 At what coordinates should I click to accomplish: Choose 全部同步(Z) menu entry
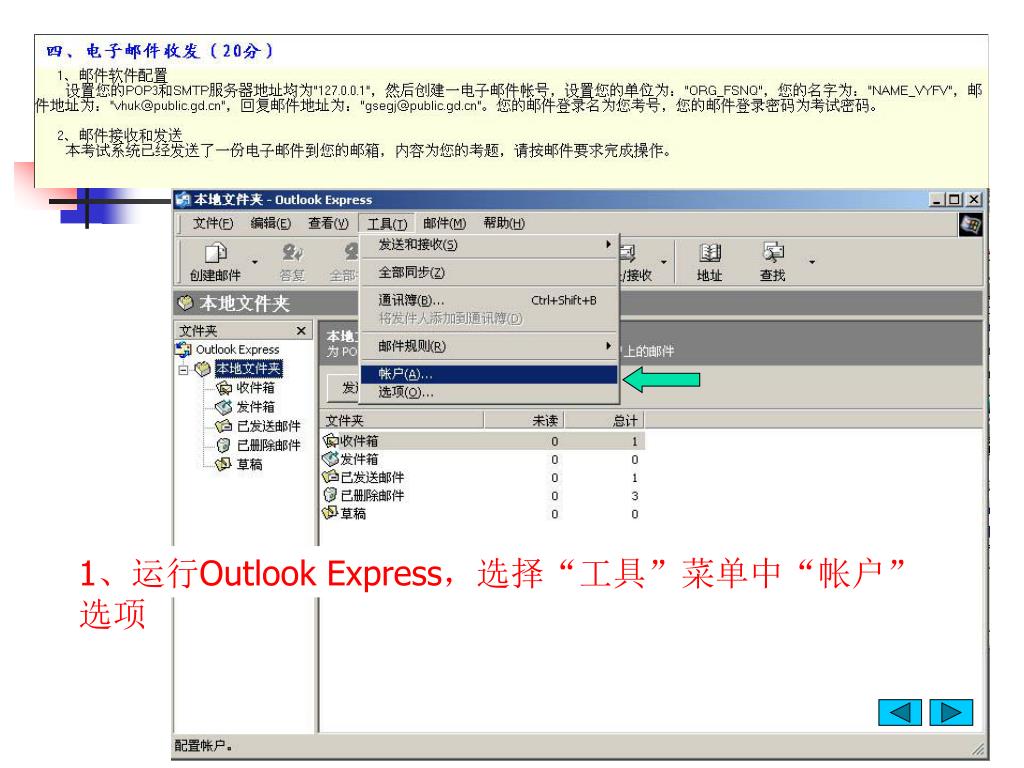tap(489, 272)
